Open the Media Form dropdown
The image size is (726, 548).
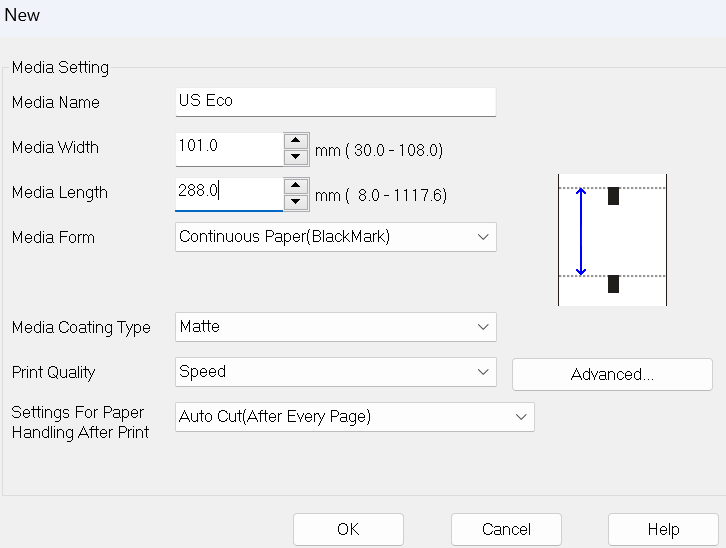click(x=335, y=237)
